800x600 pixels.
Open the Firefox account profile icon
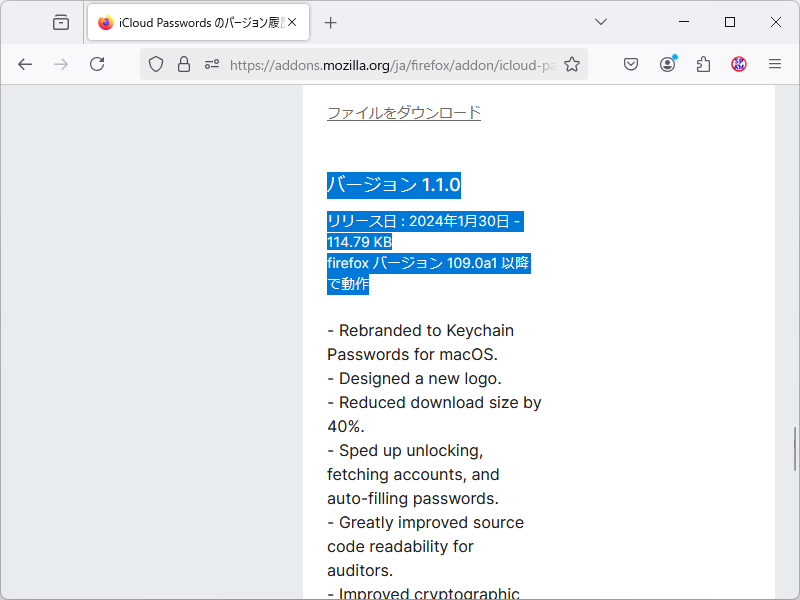[667, 63]
